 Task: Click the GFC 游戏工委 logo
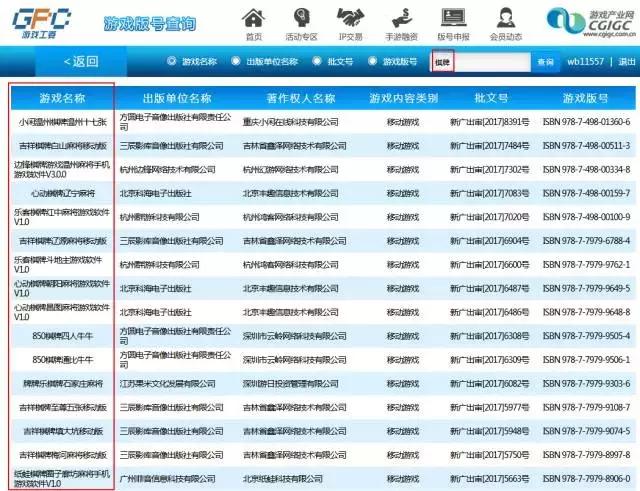click(41, 23)
